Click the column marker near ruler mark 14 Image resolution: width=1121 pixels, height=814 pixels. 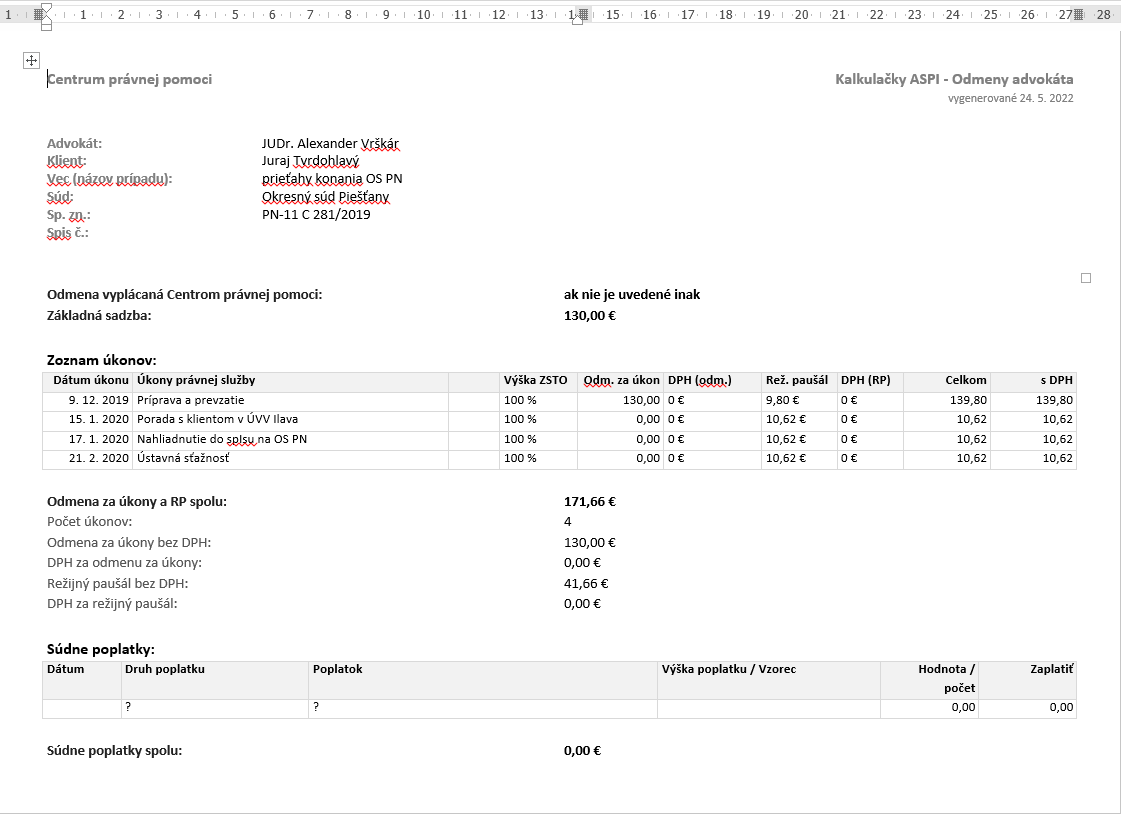coord(584,14)
